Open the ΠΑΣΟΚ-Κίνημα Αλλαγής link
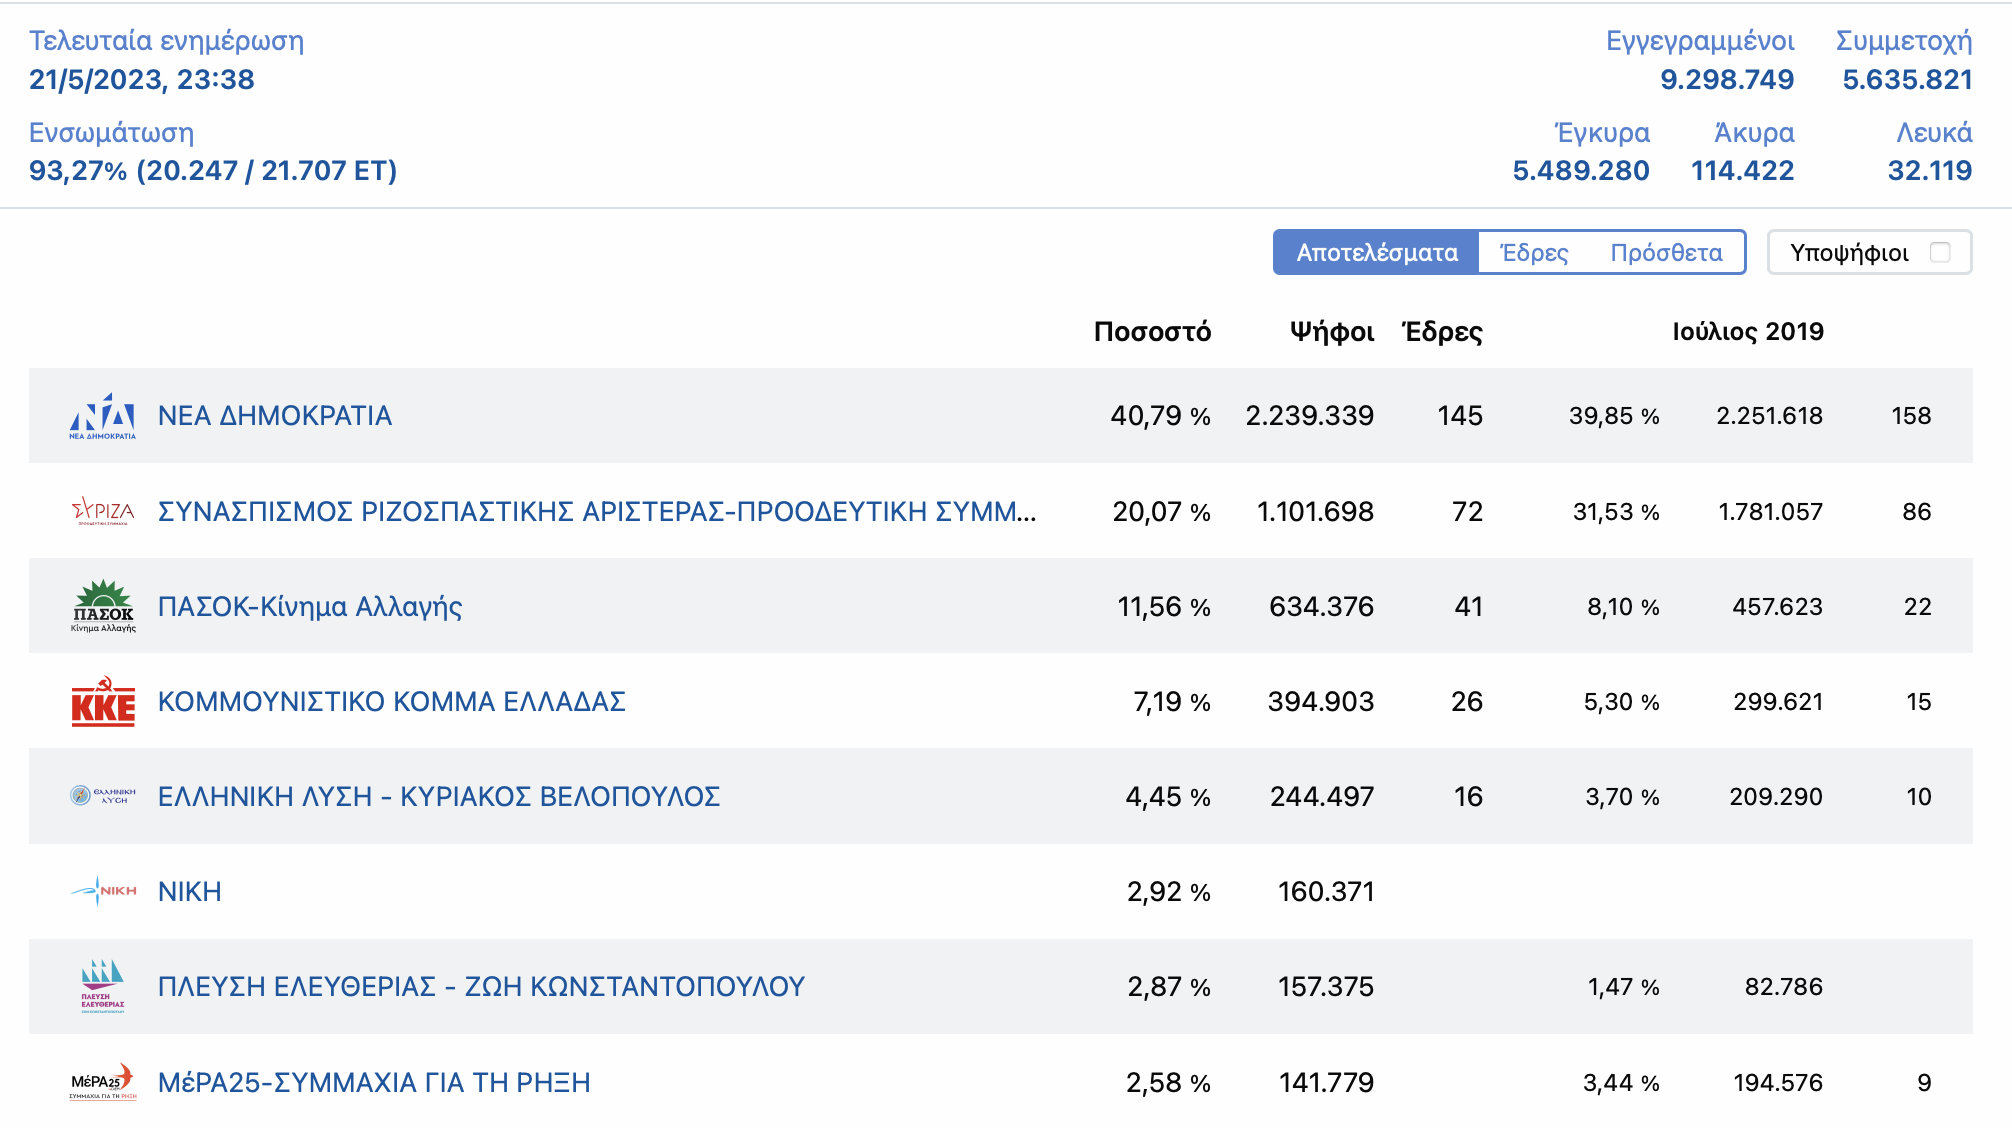Image resolution: width=2012 pixels, height=1128 pixels. click(310, 606)
